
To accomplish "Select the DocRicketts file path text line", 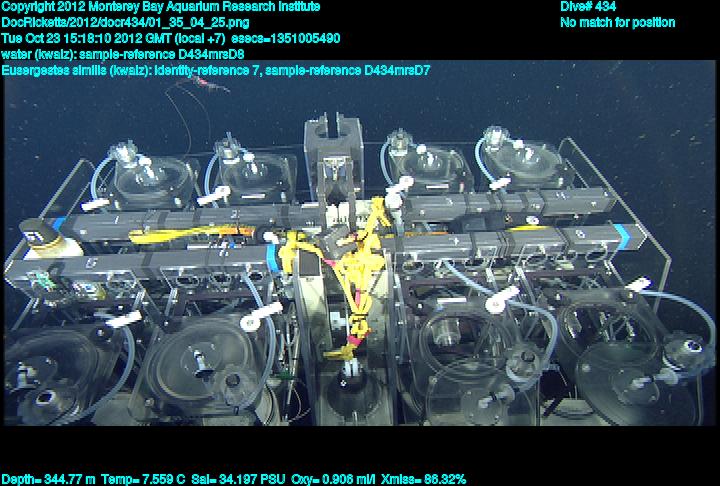I will click(125, 23).
